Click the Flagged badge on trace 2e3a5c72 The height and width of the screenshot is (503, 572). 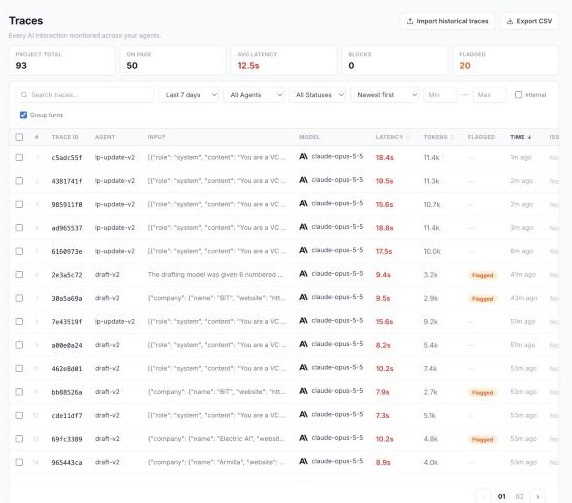(x=482, y=275)
